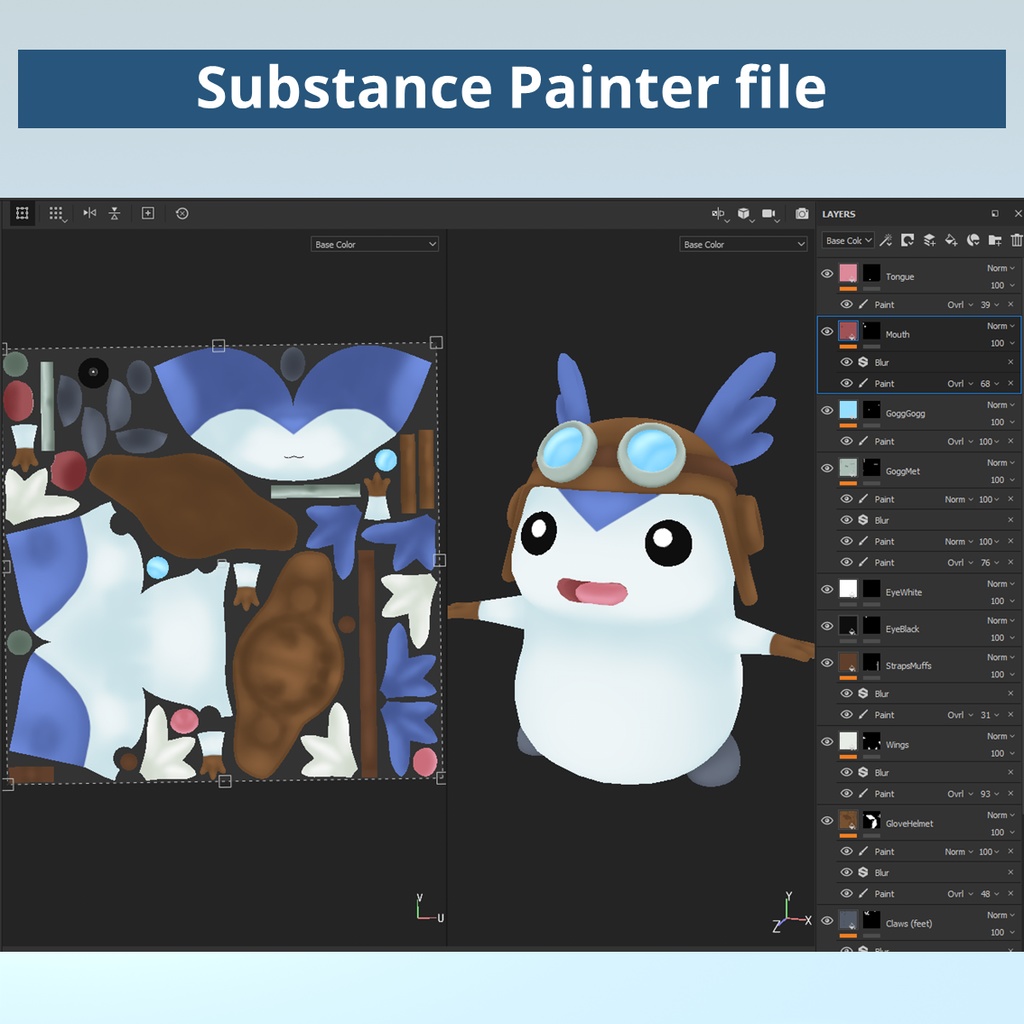
Task: Click the brush icon of Tongue Paint effect
Action: pyautogui.click(x=863, y=304)
